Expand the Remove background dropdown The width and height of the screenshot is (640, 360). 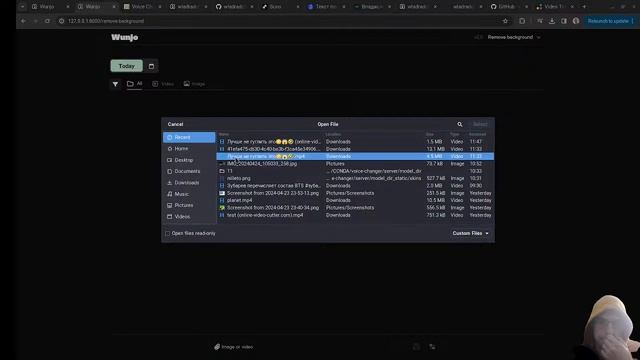click(x=514, y=37)
